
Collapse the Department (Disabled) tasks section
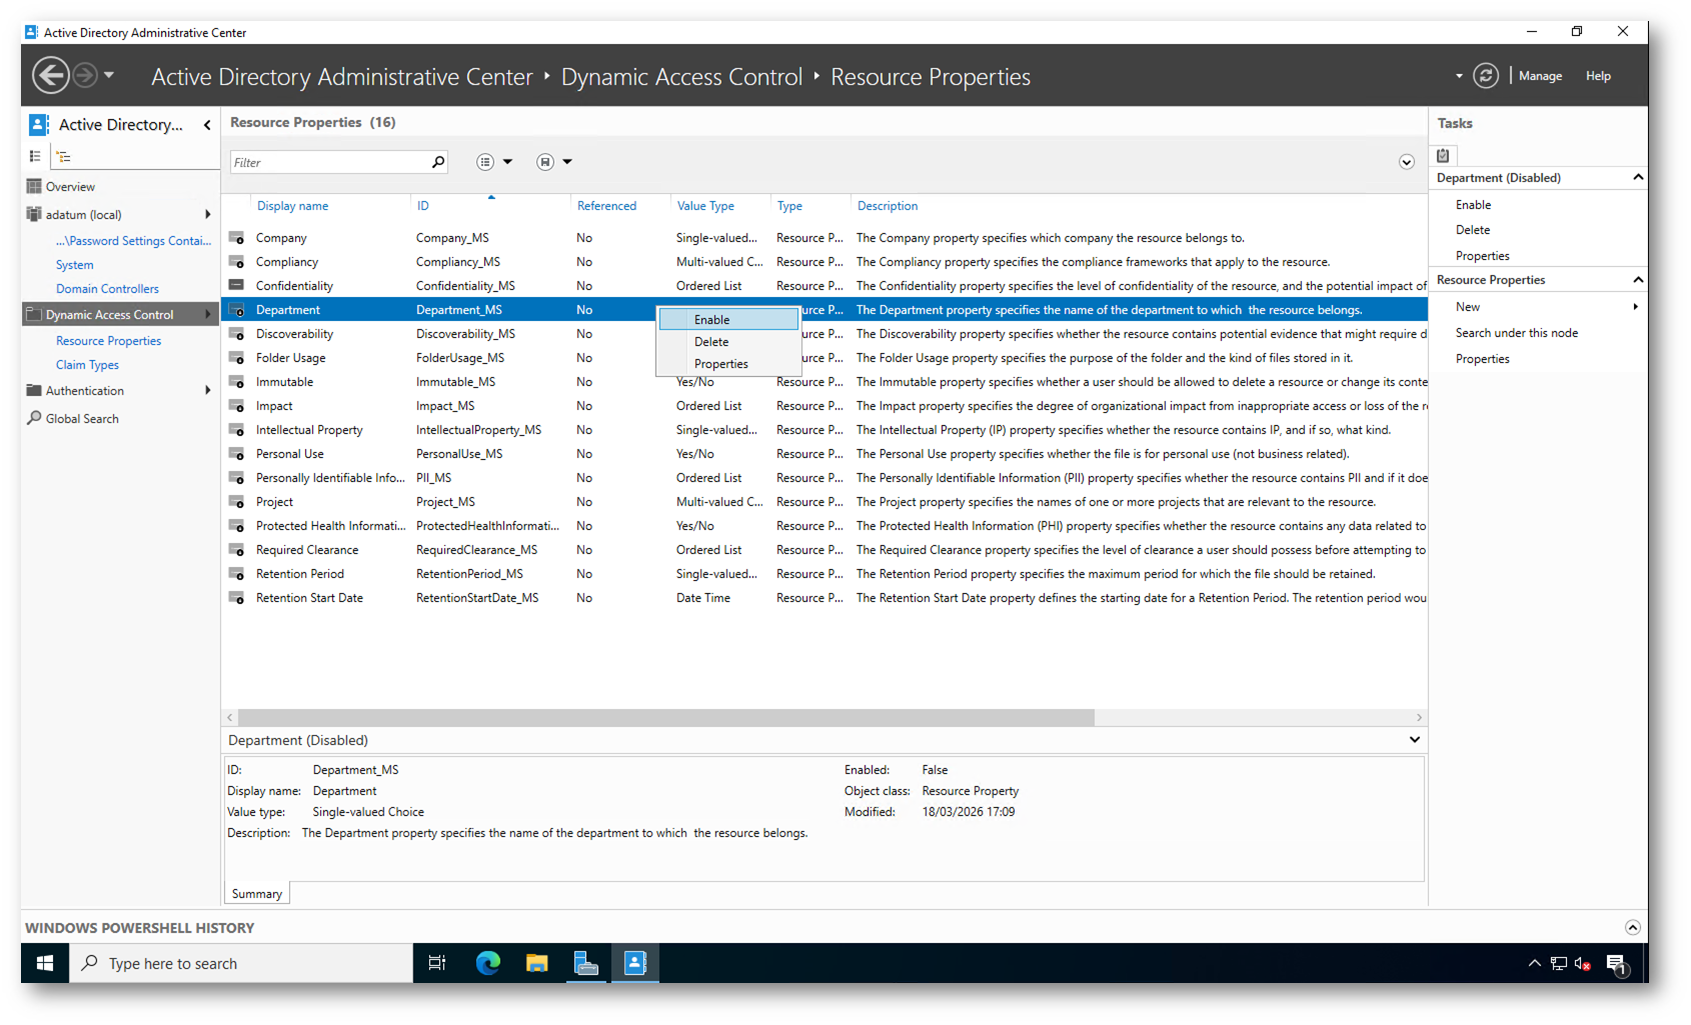coord(1637,178)
